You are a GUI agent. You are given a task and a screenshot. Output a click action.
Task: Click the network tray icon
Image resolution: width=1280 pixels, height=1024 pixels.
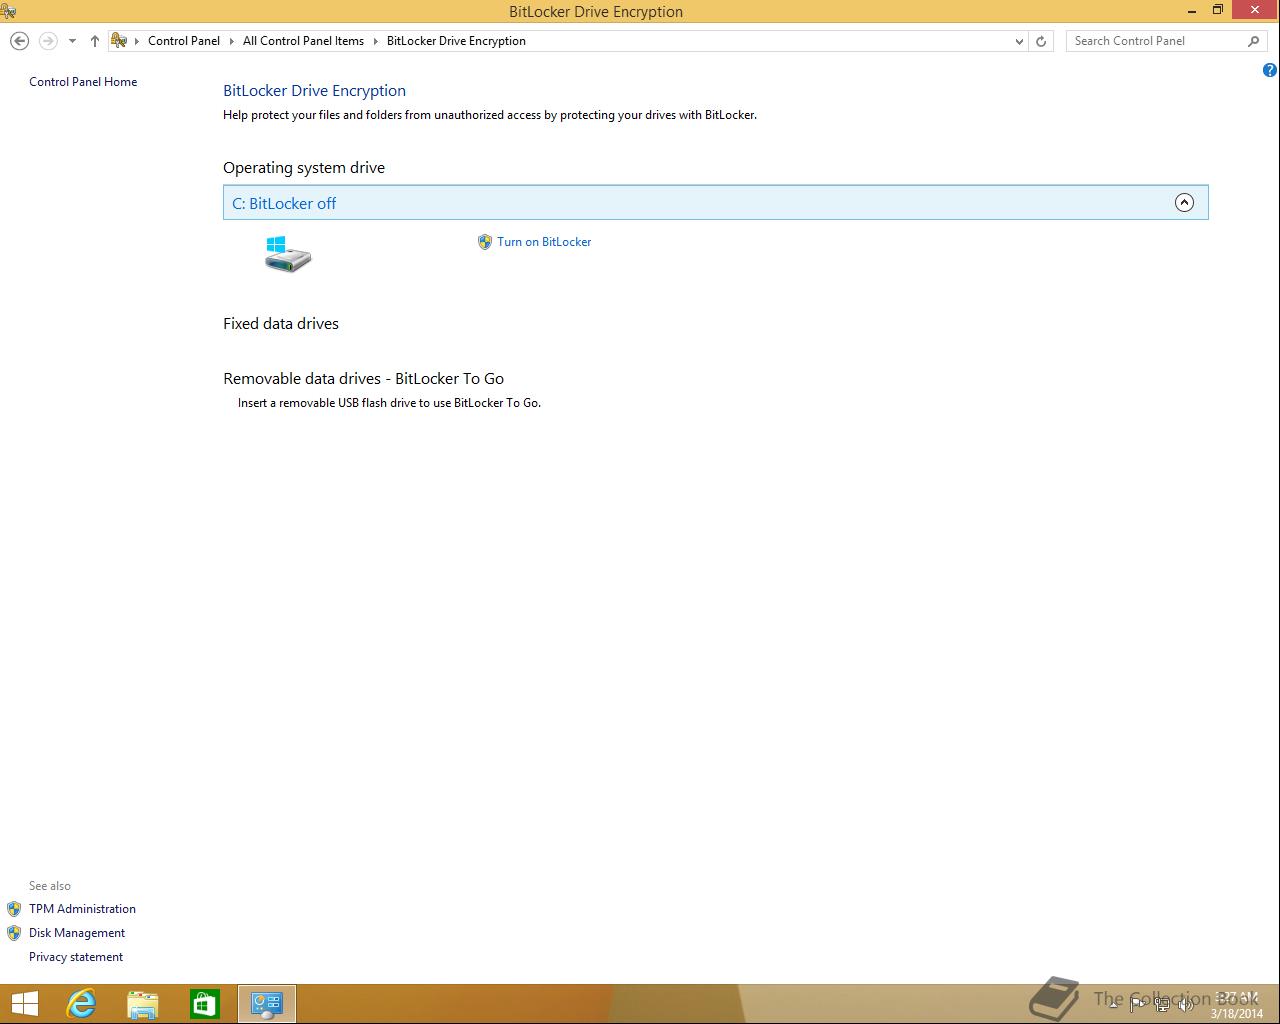[x=1161, y=1005]
